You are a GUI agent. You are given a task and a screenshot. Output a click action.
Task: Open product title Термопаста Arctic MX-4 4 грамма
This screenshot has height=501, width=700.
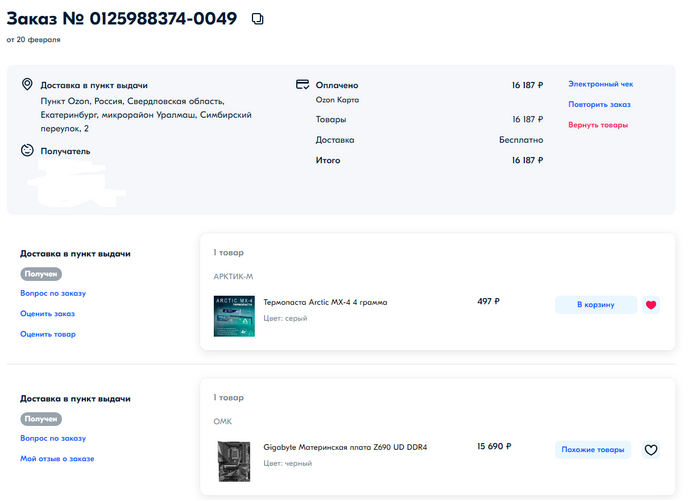tap(325, 302)
